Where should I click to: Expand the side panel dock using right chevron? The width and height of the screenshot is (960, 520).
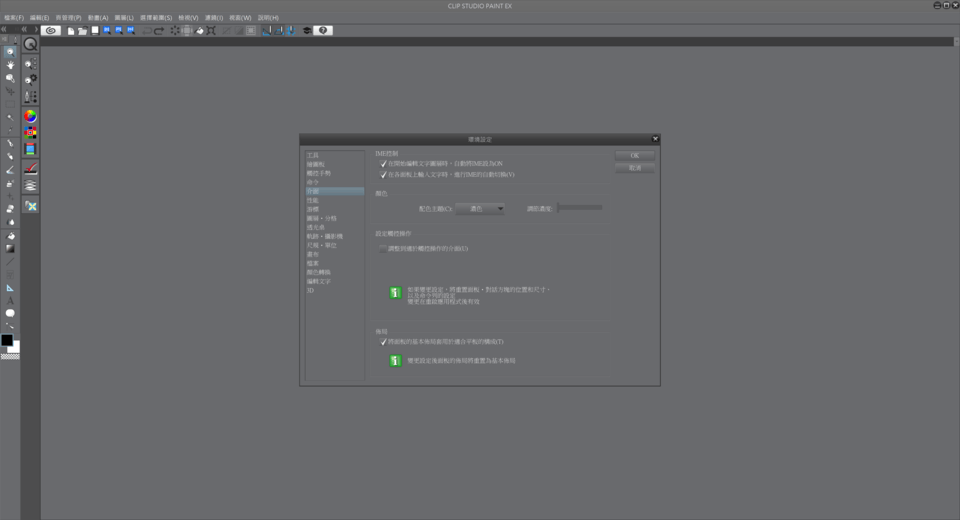(36, 29)
